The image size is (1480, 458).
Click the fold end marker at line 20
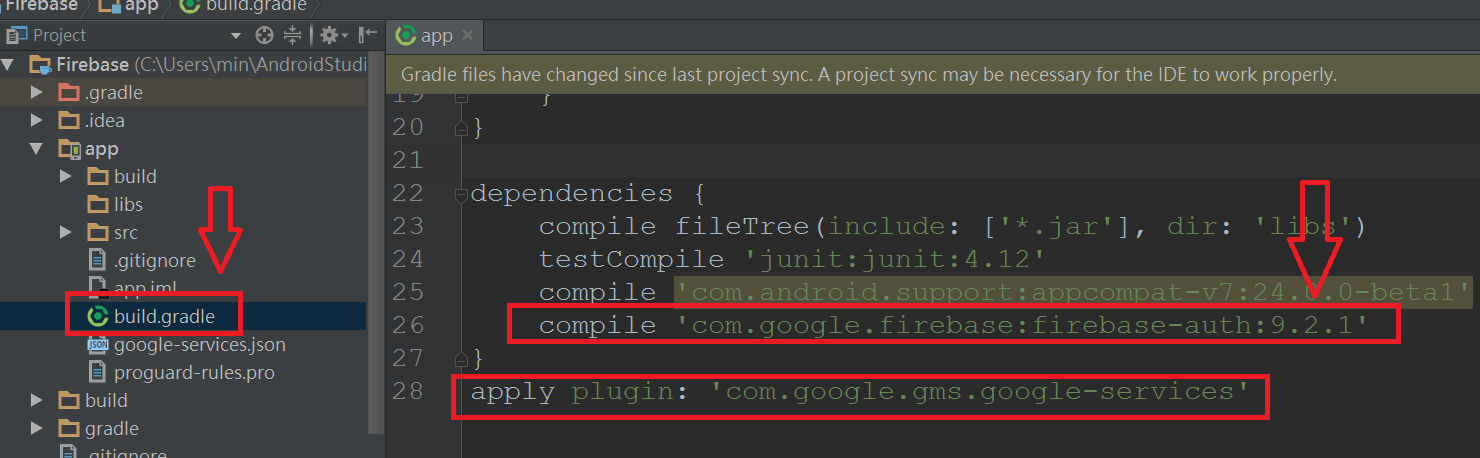(461, 127)
